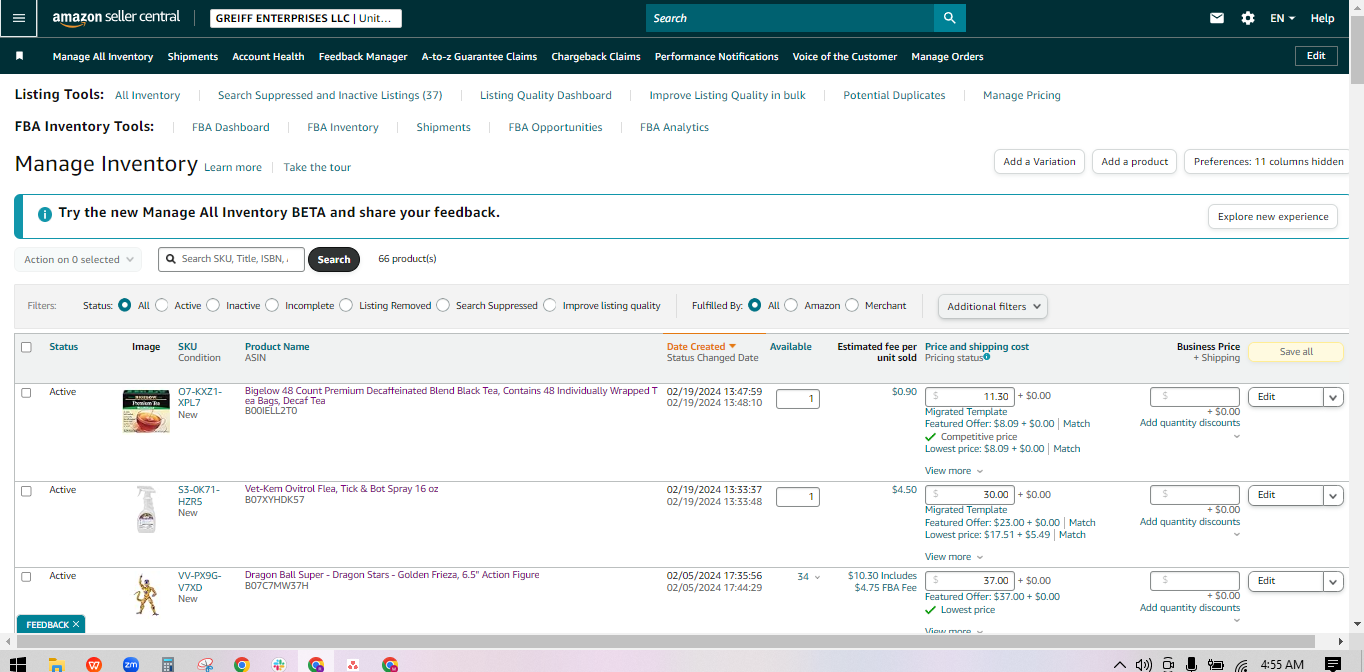
Task: Expand available quantity 34 chevron
Action: [817, 577]
